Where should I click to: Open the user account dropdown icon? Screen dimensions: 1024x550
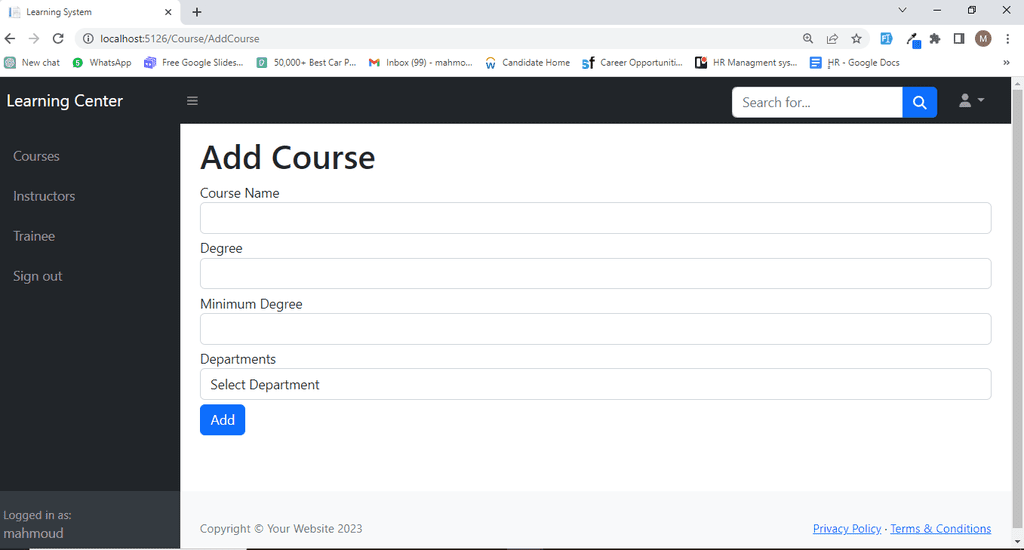click(971, 101)
